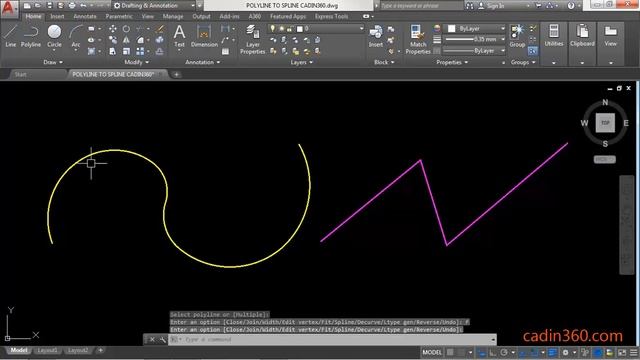Viewport: 640px width, 360px height.
Task: Click the Rotate tool in Modify panel
Action: click(127, 29)
